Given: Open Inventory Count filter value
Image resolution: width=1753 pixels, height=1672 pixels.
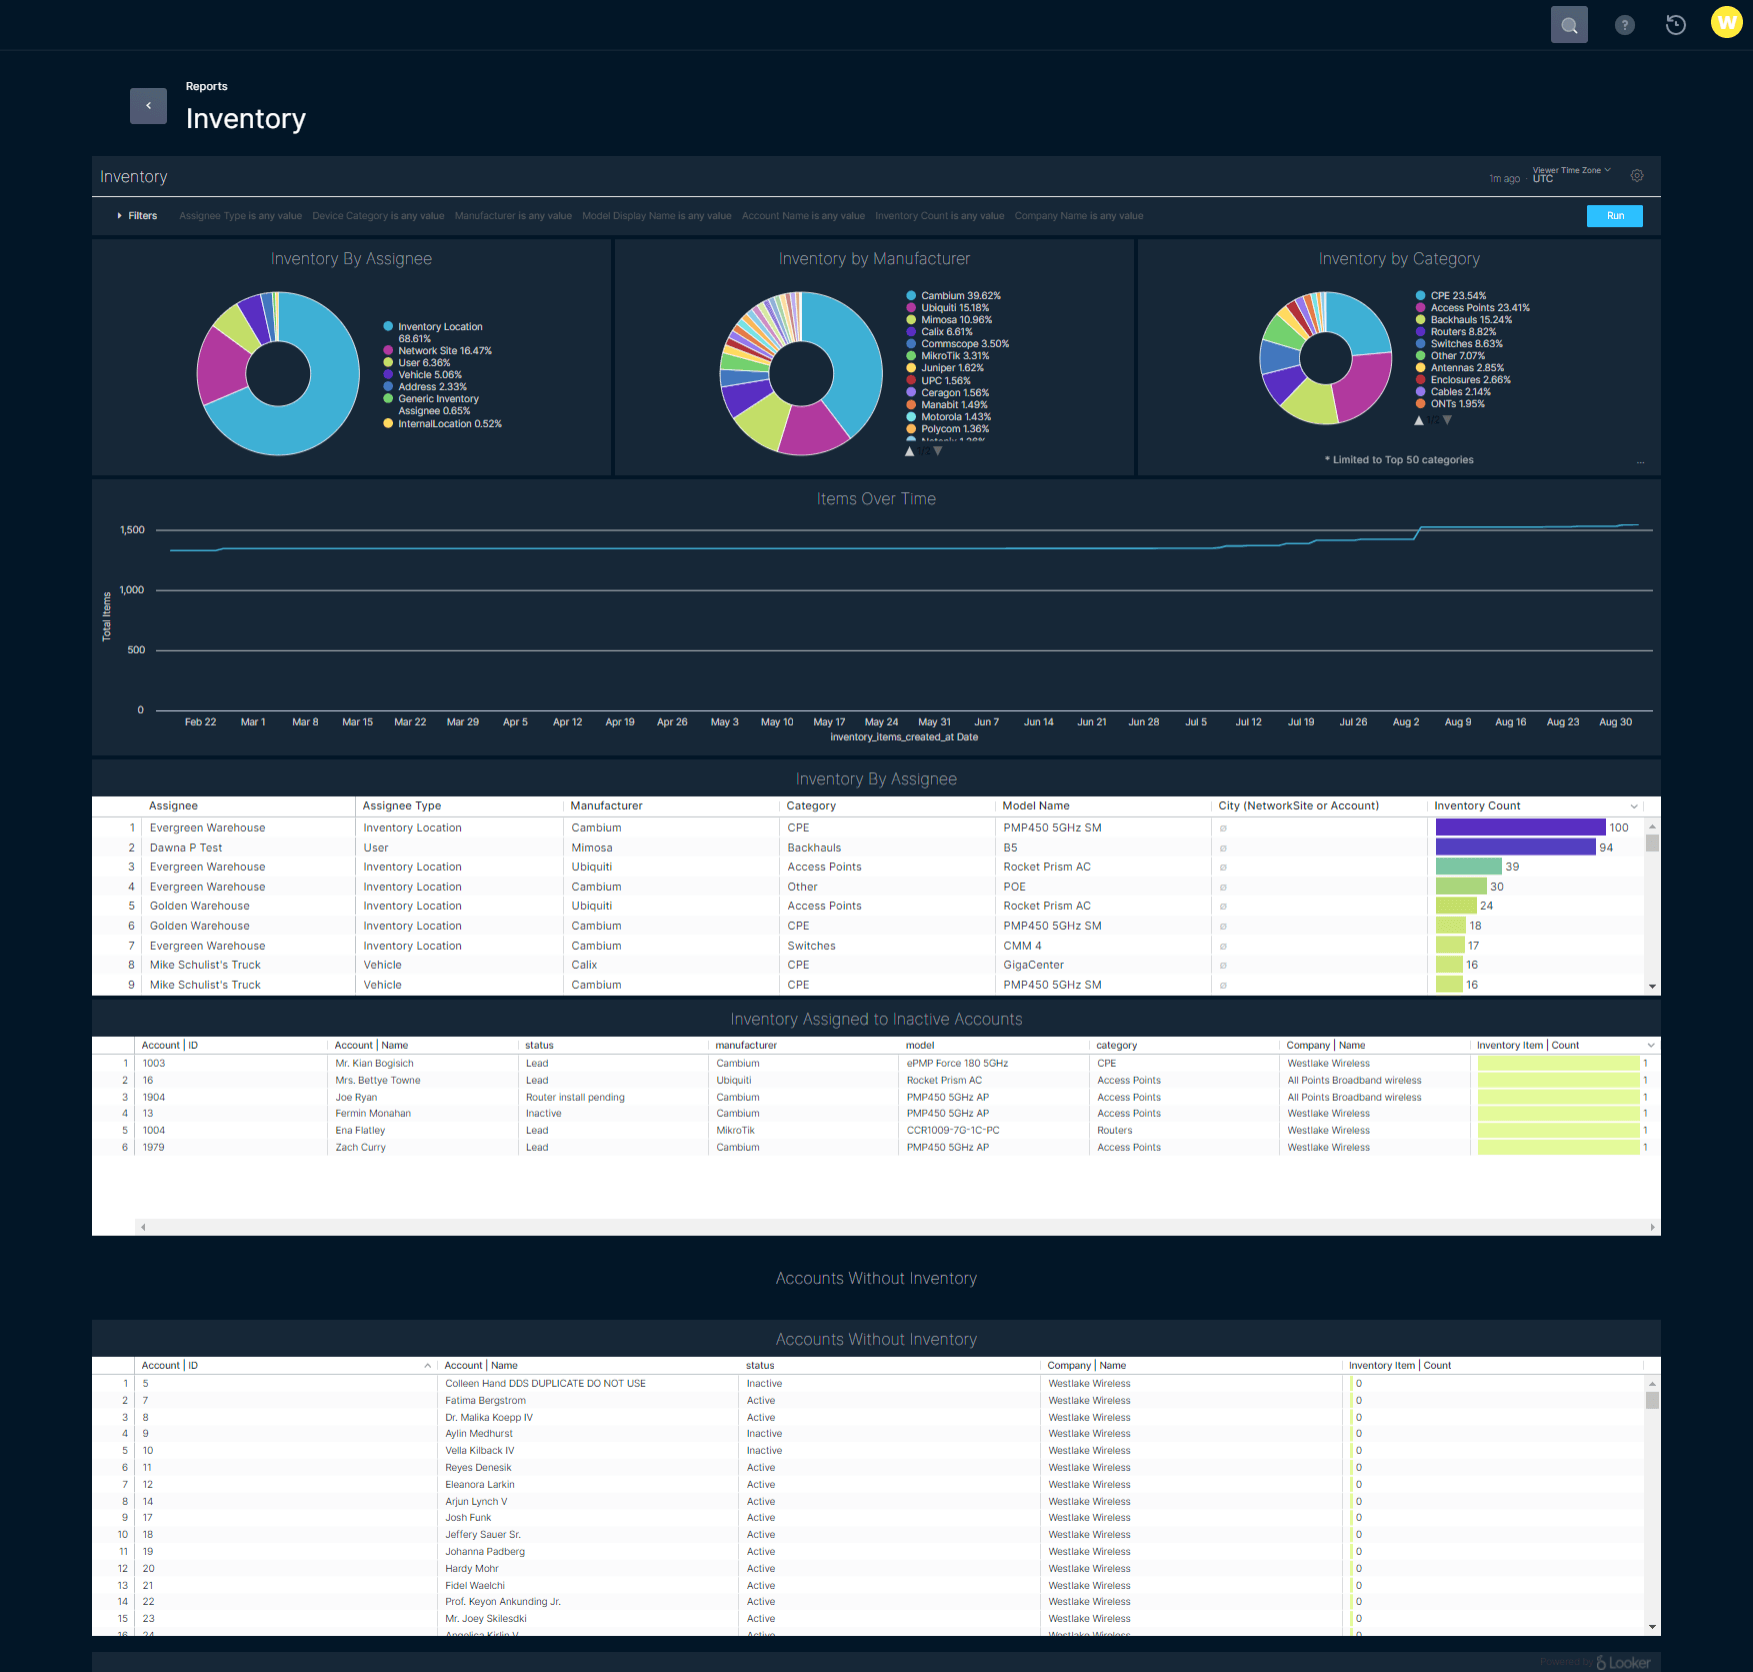Looking at the screenshot, I should (x=939, y=216).
